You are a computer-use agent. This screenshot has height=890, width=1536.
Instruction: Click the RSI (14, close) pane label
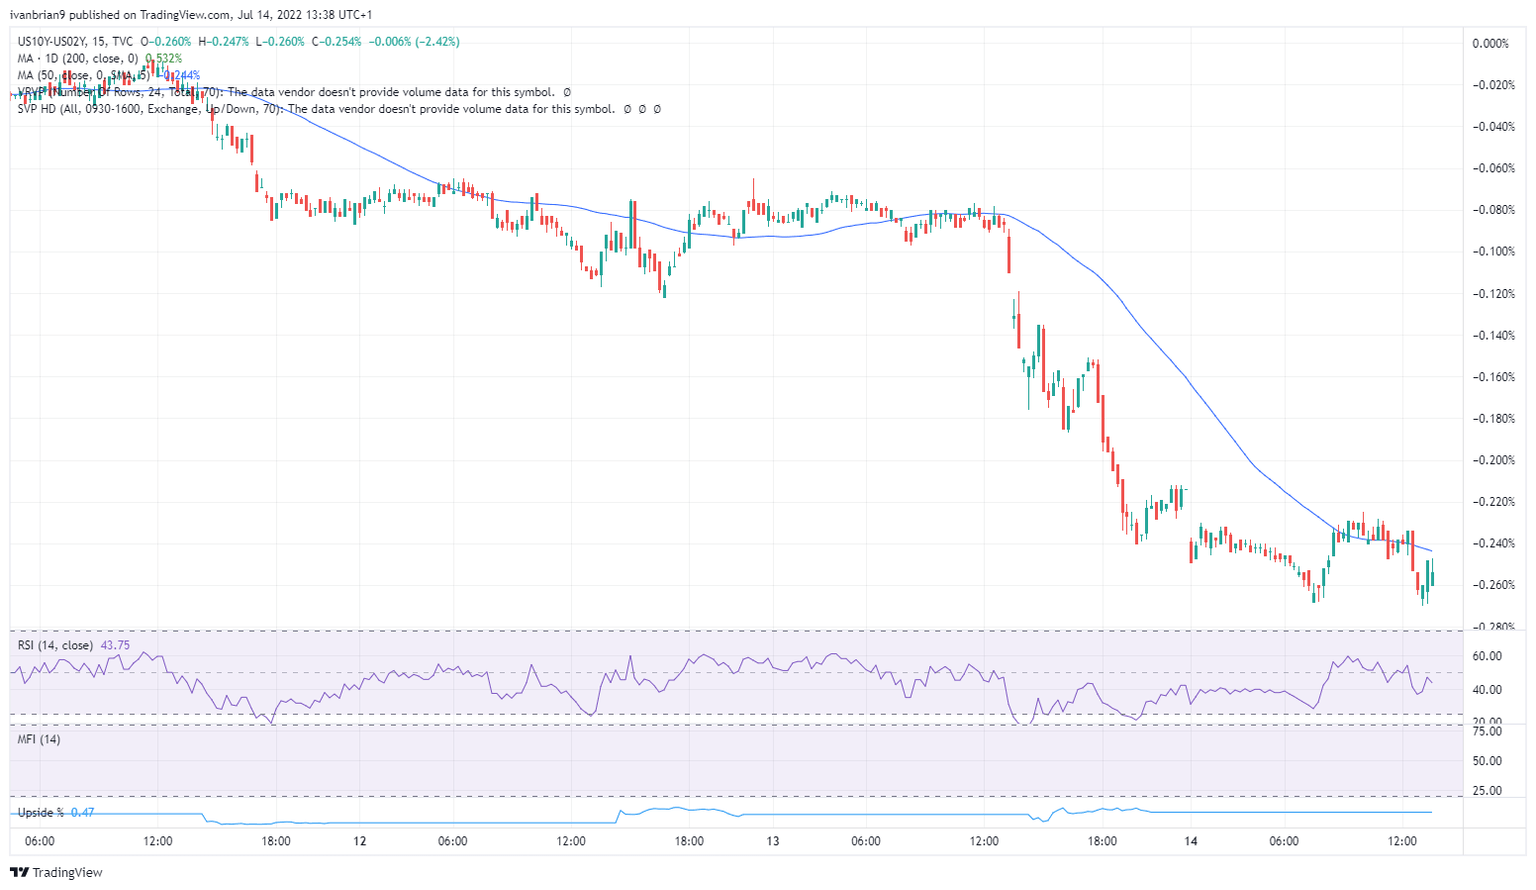55,646
